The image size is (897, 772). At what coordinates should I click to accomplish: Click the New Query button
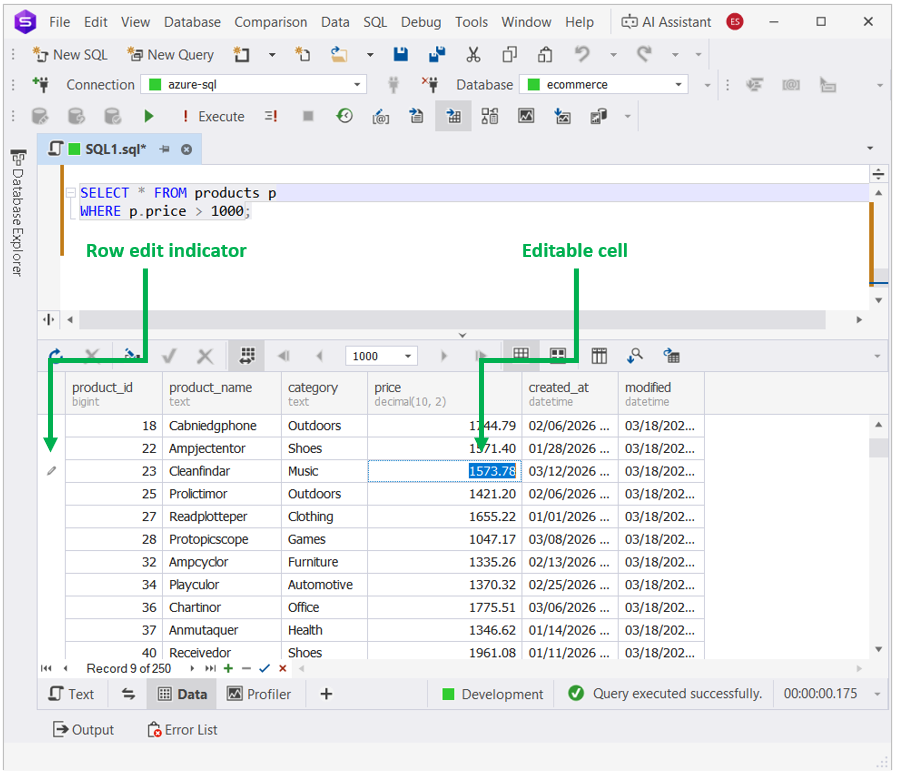tap(170, 55)
